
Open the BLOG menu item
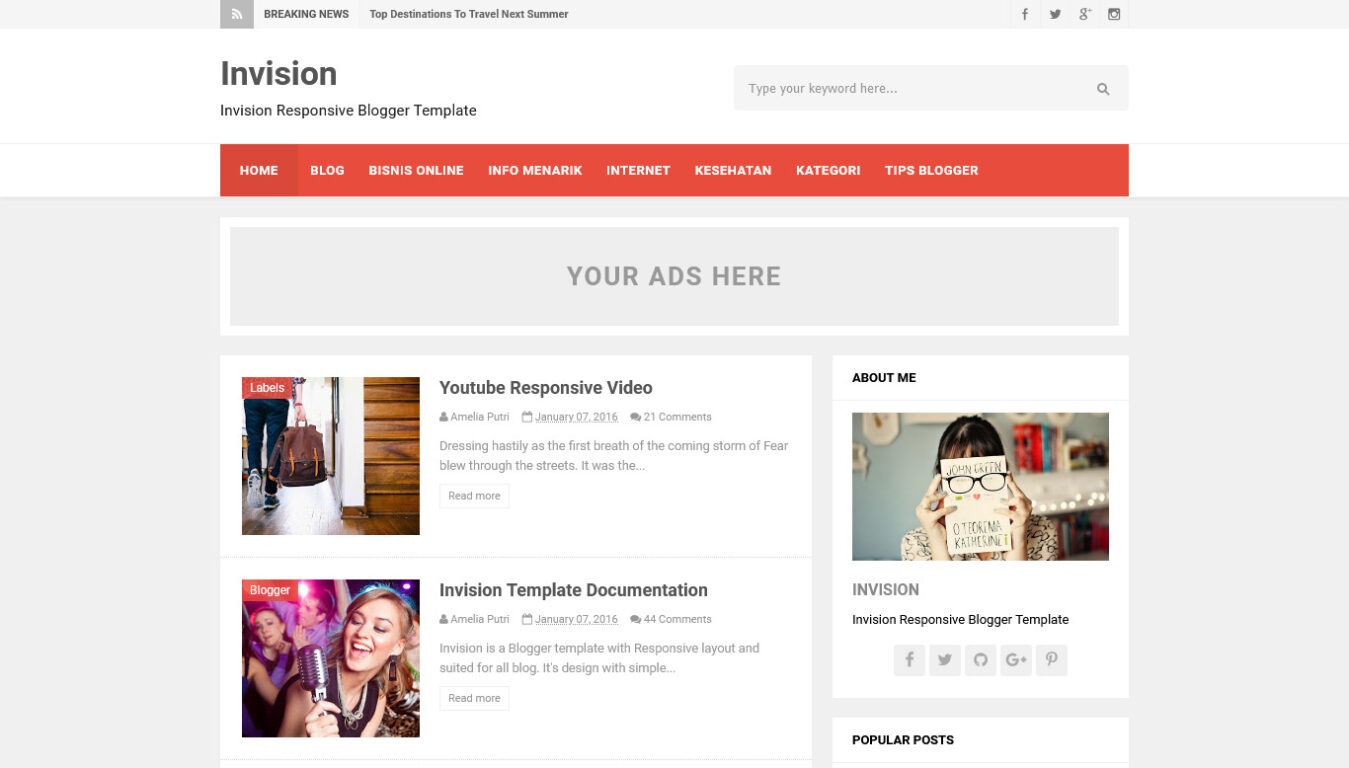pos(327,170)
